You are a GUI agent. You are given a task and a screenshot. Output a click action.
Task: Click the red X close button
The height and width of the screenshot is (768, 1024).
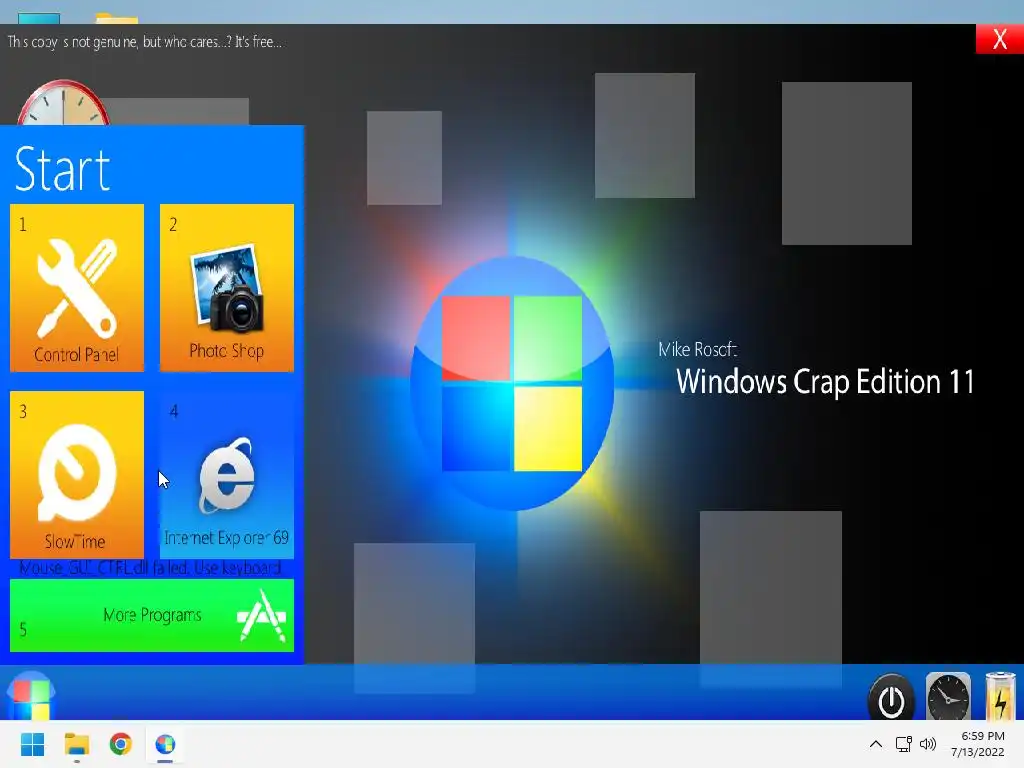tap(999, 39)
